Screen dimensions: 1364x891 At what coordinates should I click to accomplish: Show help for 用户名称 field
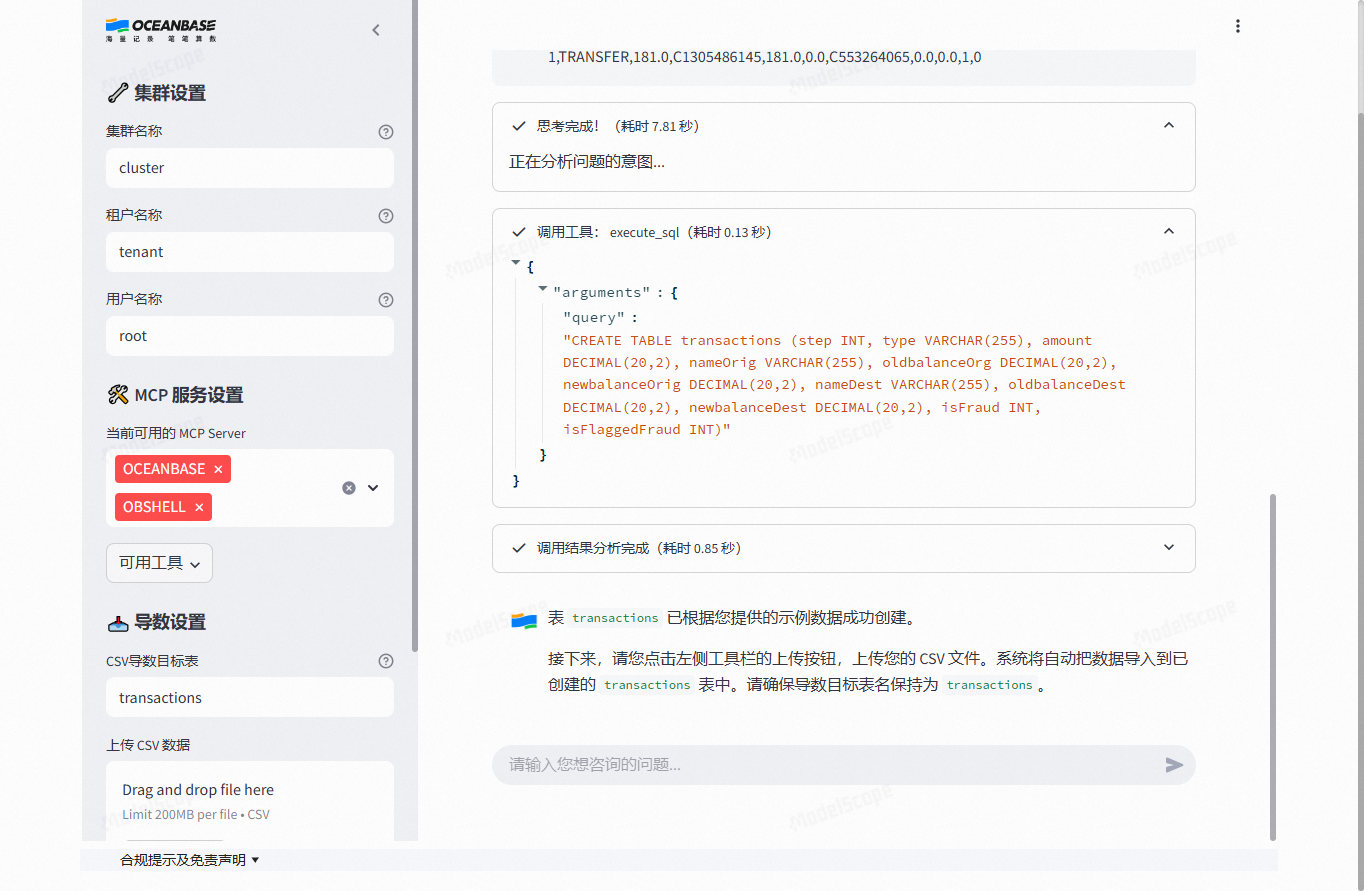pyautogui.click(x=386, y=300)
